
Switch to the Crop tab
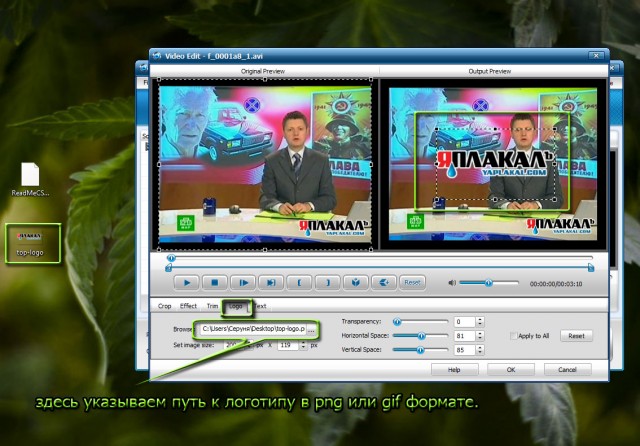point(164,306)
